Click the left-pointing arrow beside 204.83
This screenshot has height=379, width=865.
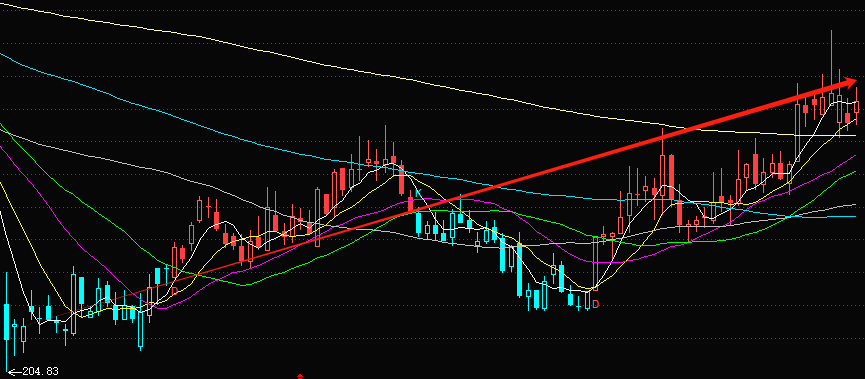point(14,372)
